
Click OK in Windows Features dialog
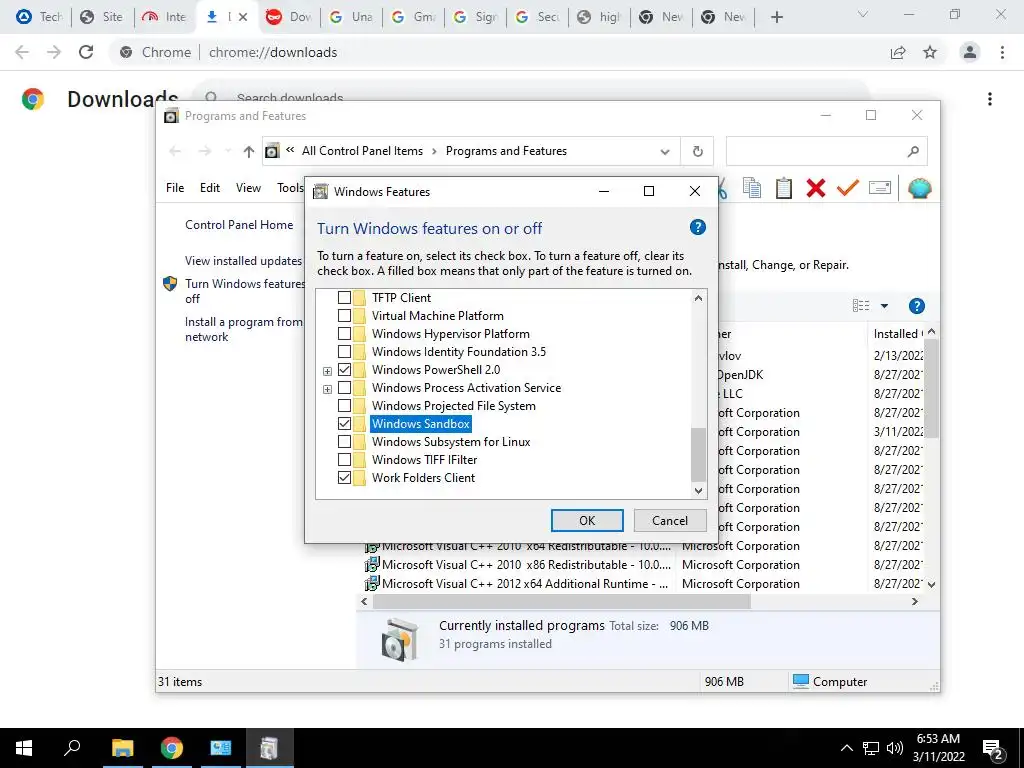(x=587, y=520)
